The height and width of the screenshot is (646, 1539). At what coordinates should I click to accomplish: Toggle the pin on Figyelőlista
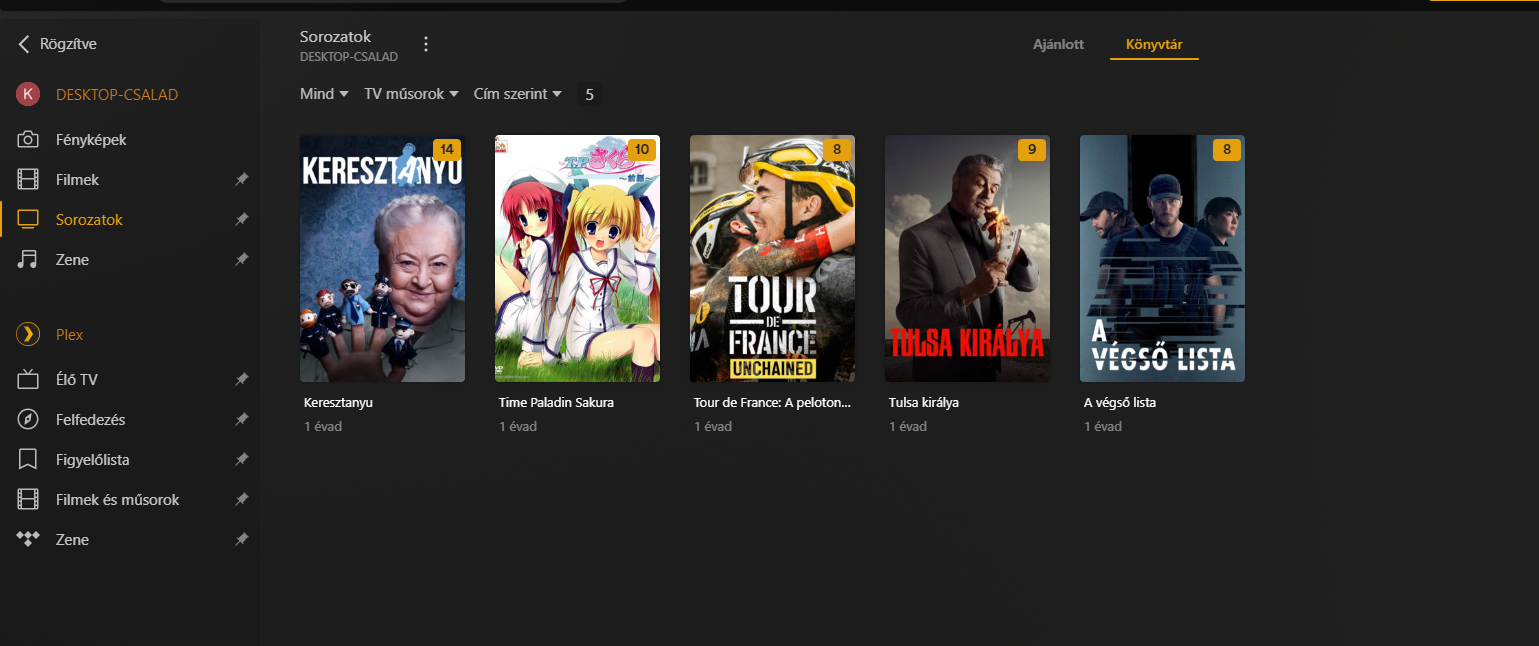coord(241,460)
